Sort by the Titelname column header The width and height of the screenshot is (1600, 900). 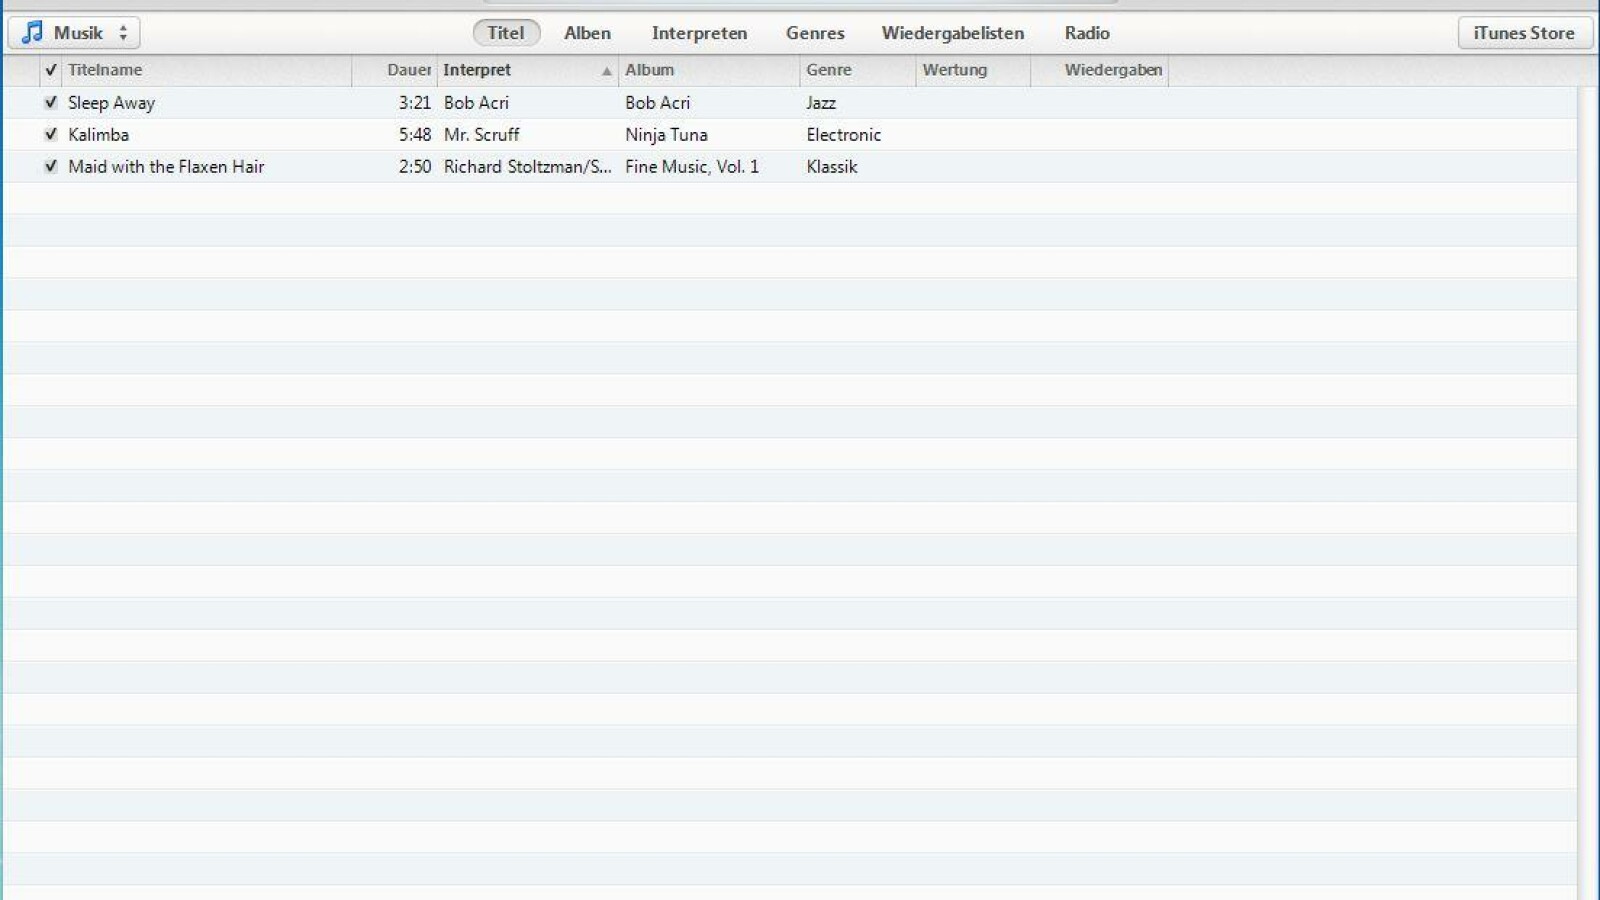coord(105,70)
